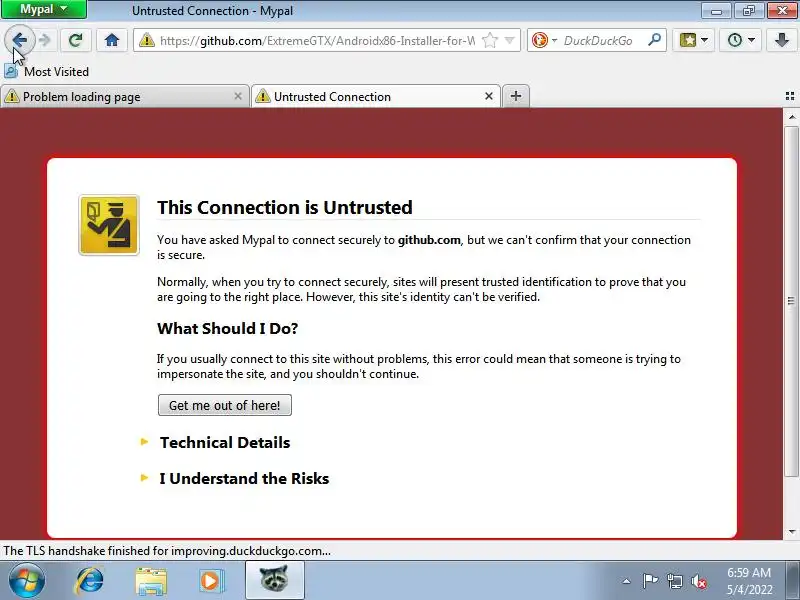800x600 pixels.
Task: Close the Problem loading page tab
Action: point(238,96)
